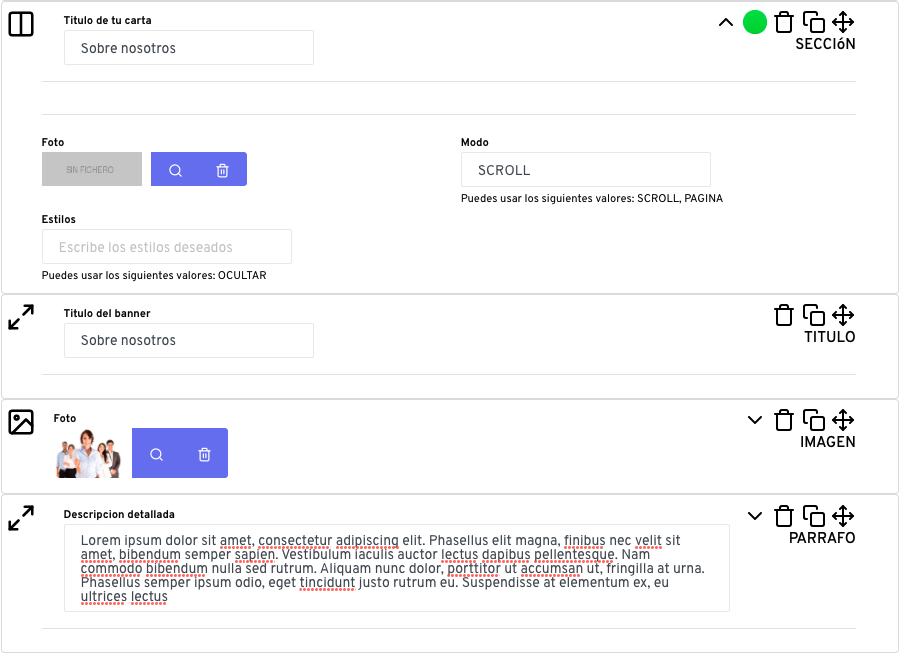This screenshot has height=654, width=900.
Task: Toggle the green active status circle
Action: pos(754,22)
